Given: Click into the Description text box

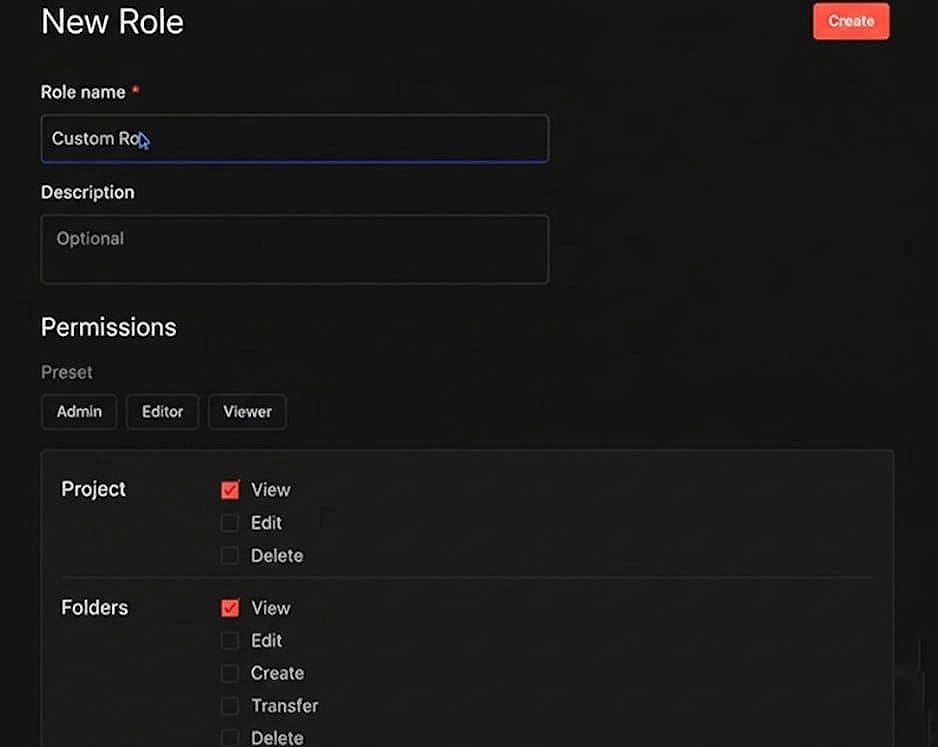Looking at the screenshot, I should (x=294, y=249).
